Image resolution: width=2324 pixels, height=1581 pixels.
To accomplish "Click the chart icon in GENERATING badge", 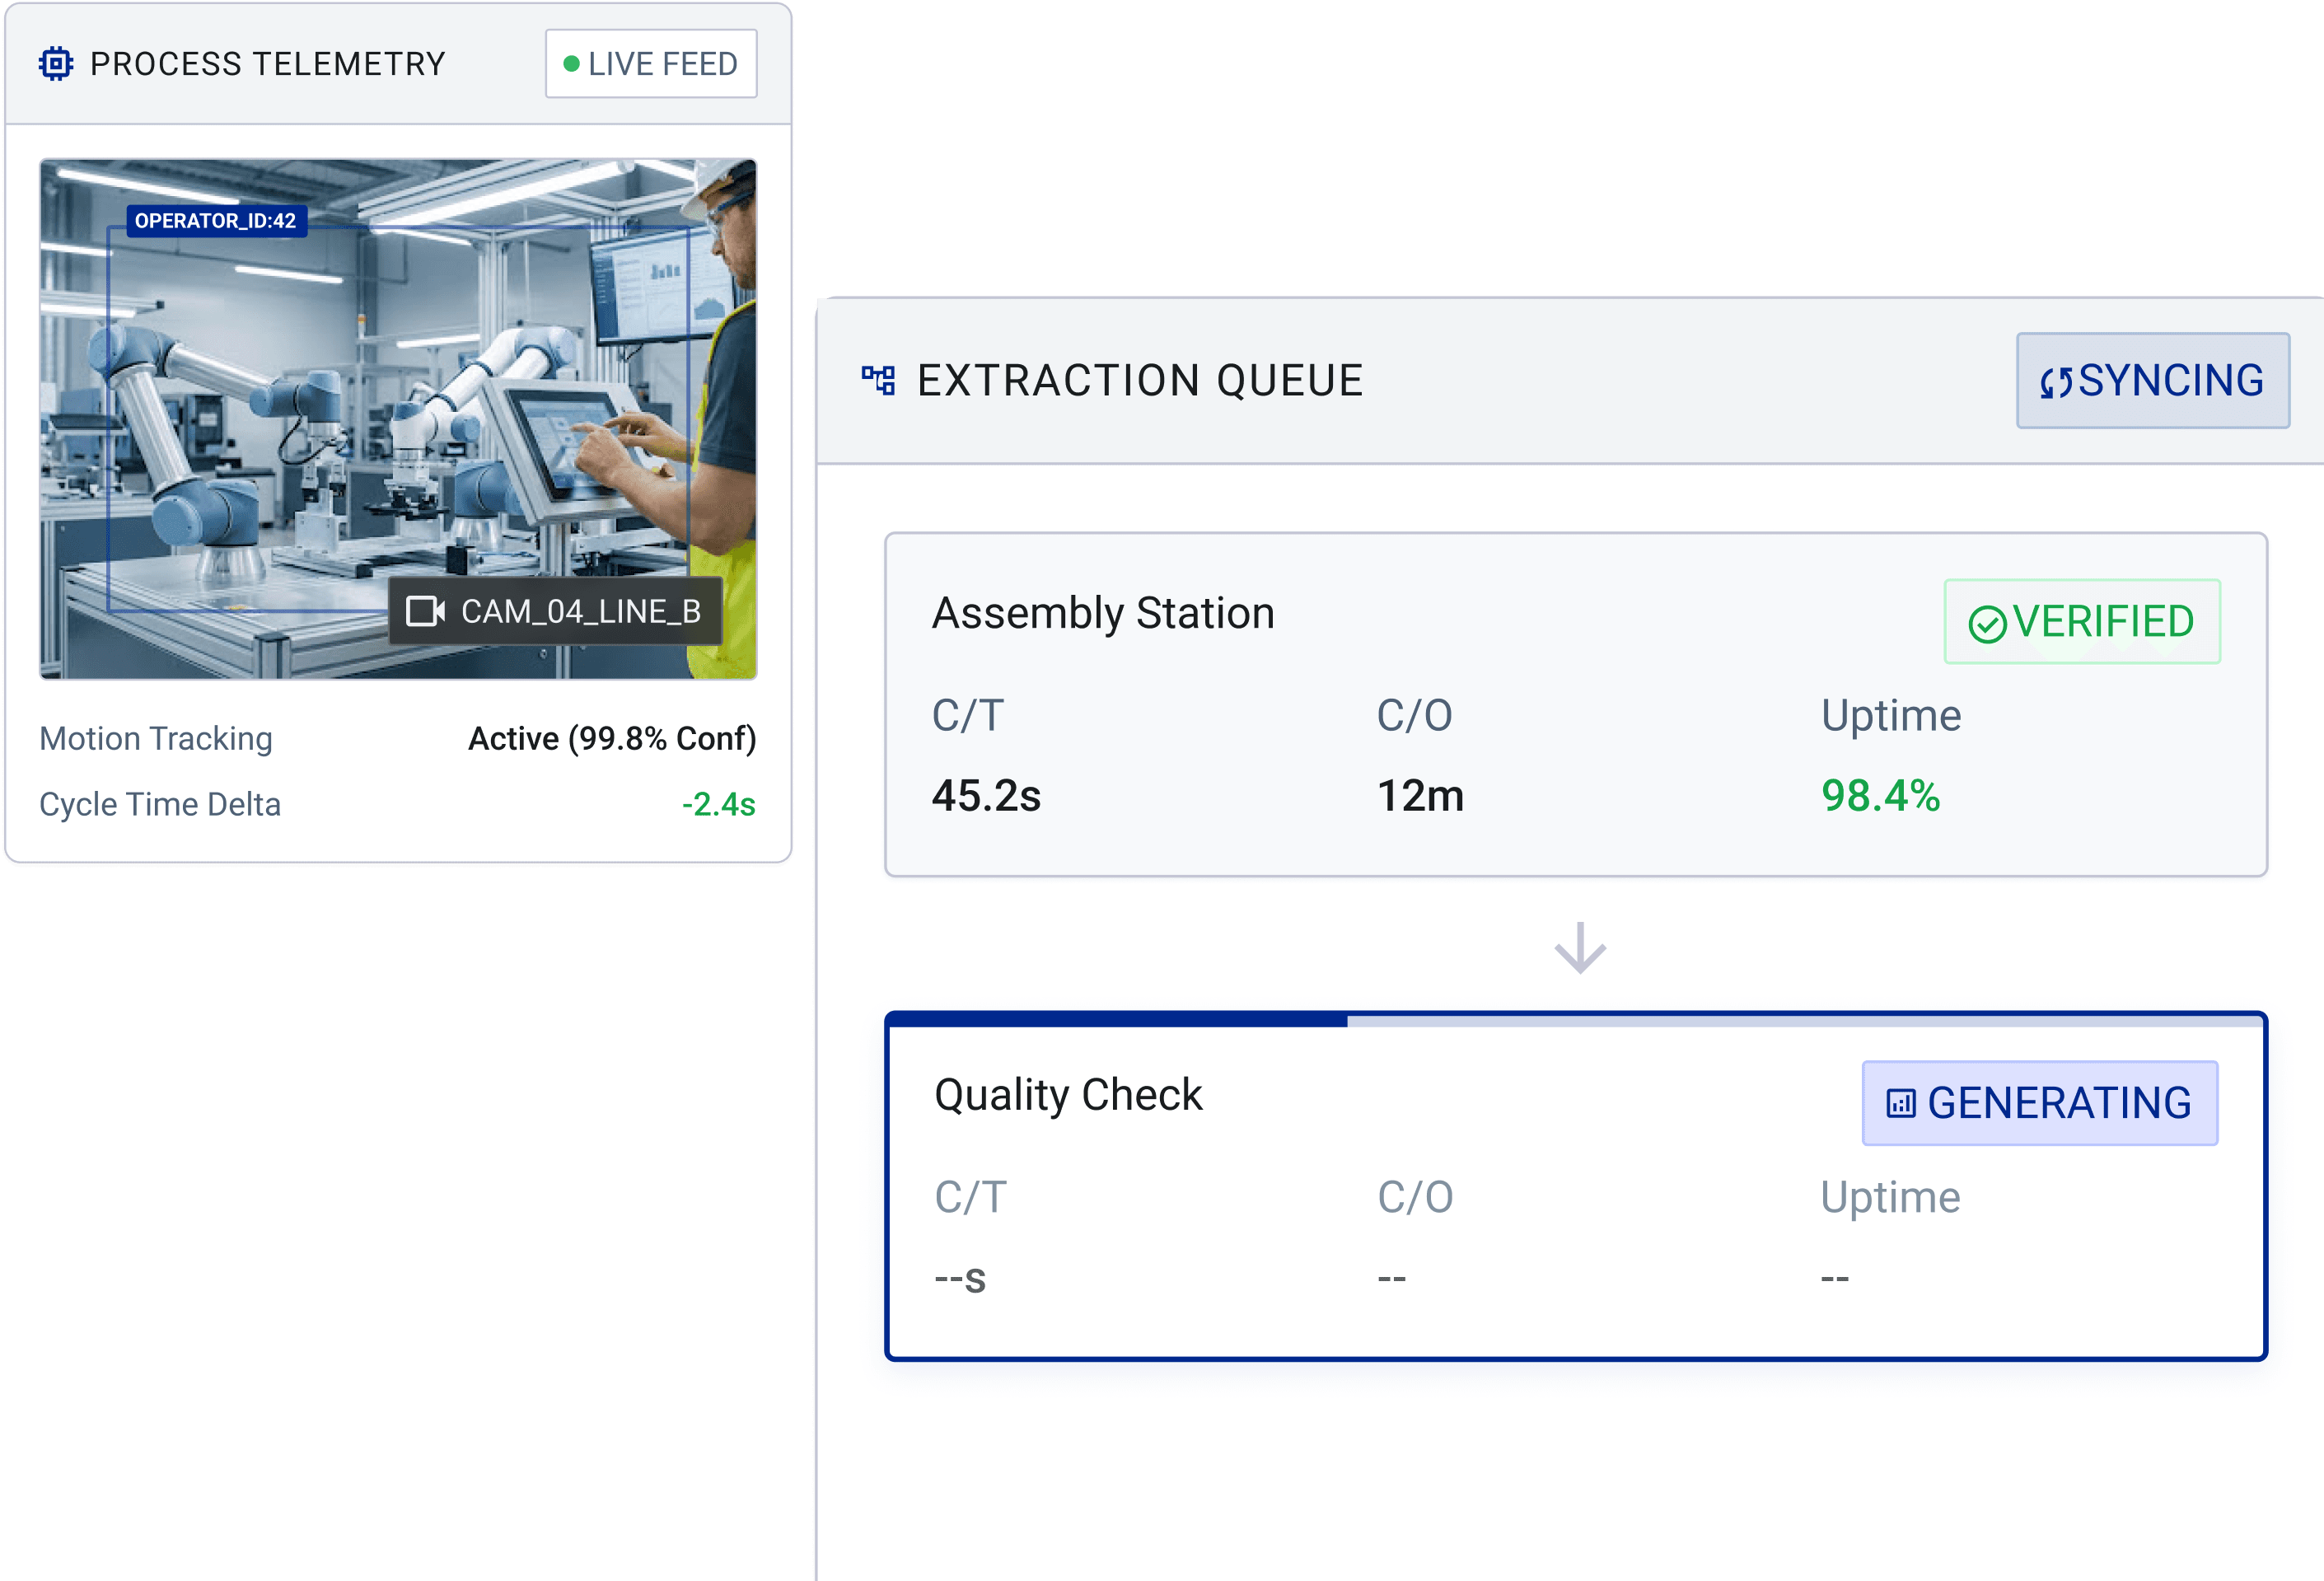I will click(x=1900, y=1103).
